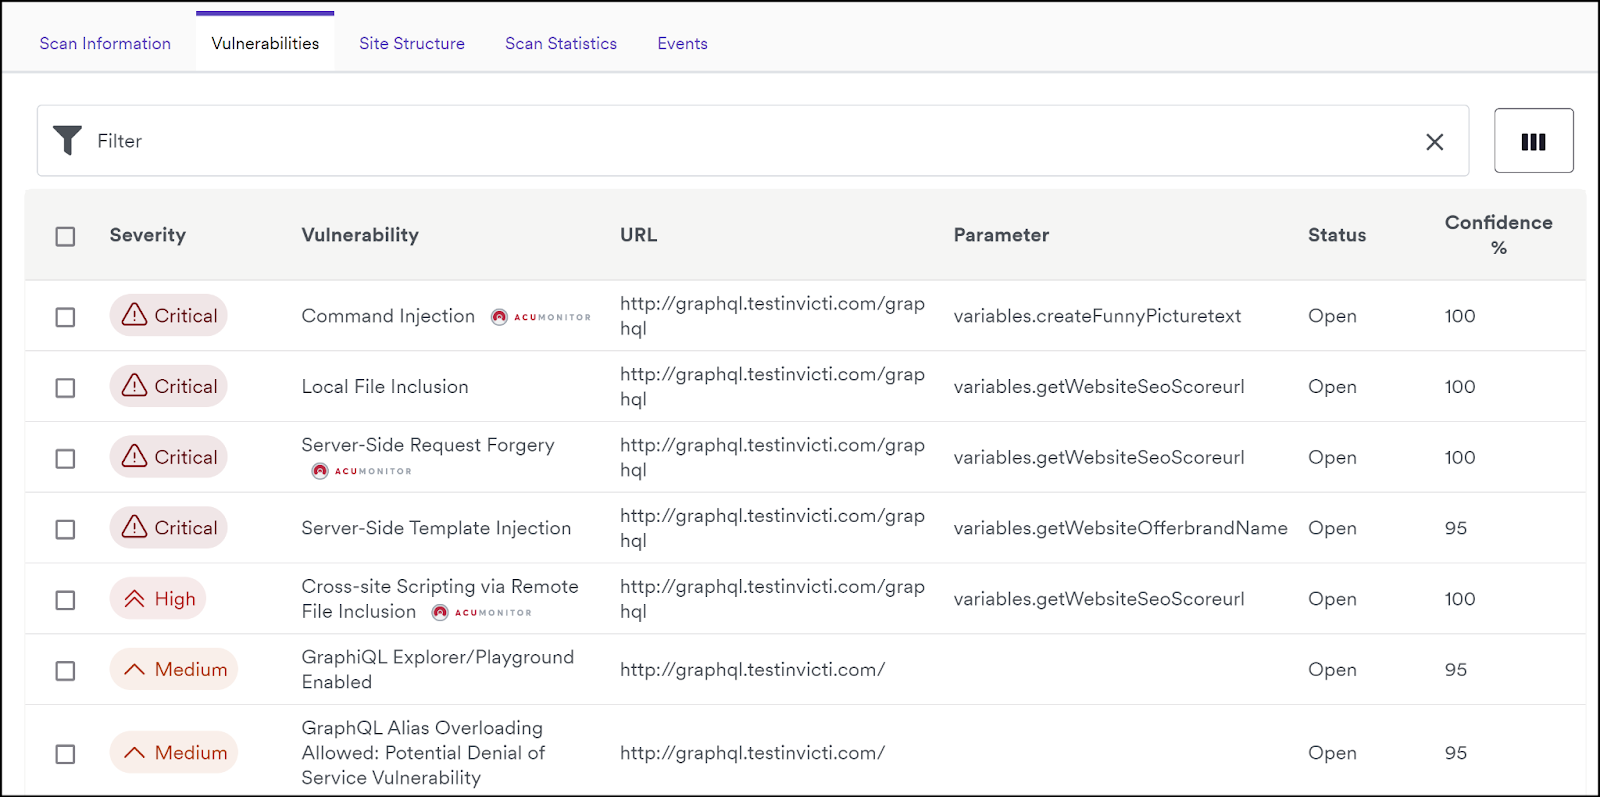Tick checkbox for GraphQL Alias Overloading row
1600x797 pixels.
pyautogui.click(x=65, y=754)
